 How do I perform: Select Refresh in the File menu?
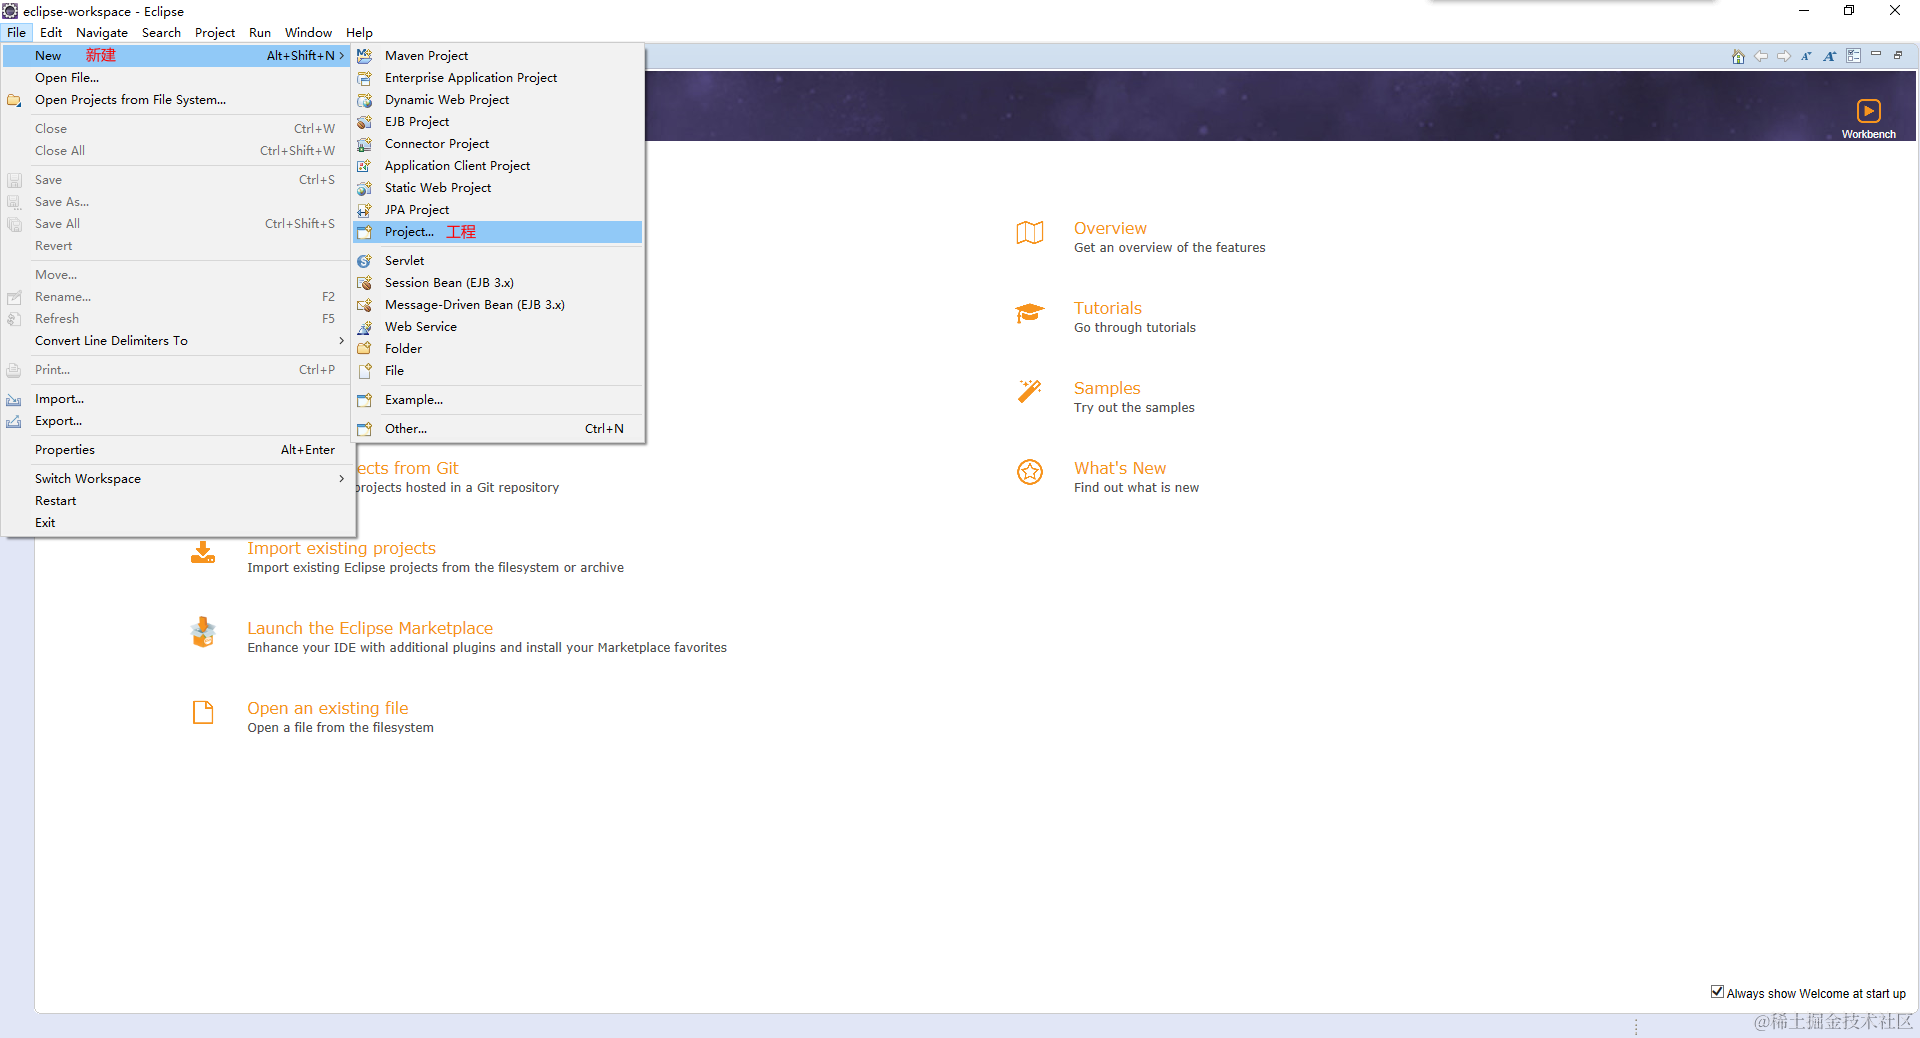tap(177, 319)
